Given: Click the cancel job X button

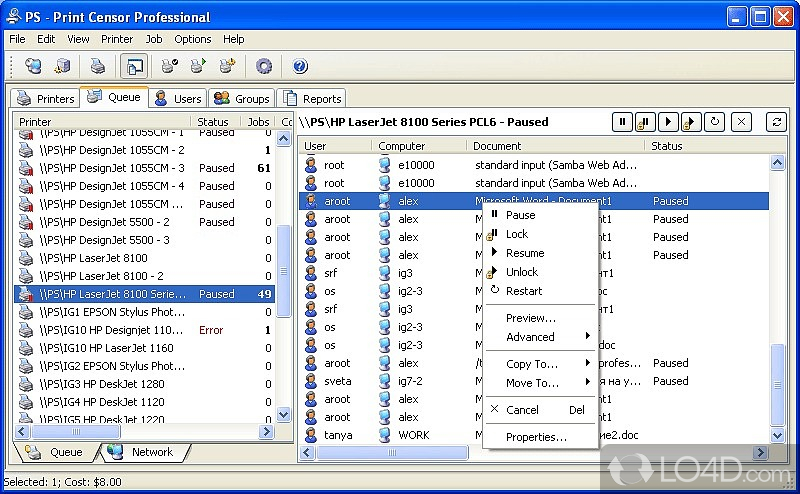Looking at the screenshot, I should [741, 122].
